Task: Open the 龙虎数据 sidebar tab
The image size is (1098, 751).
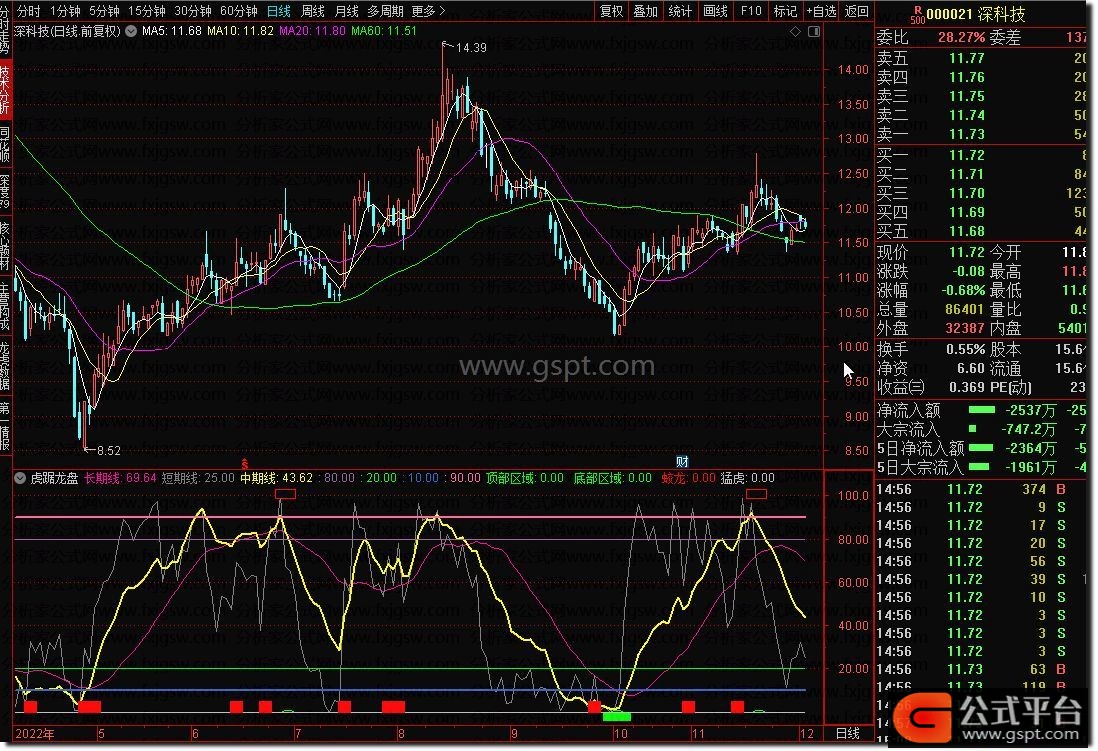Action: point(5,366)
